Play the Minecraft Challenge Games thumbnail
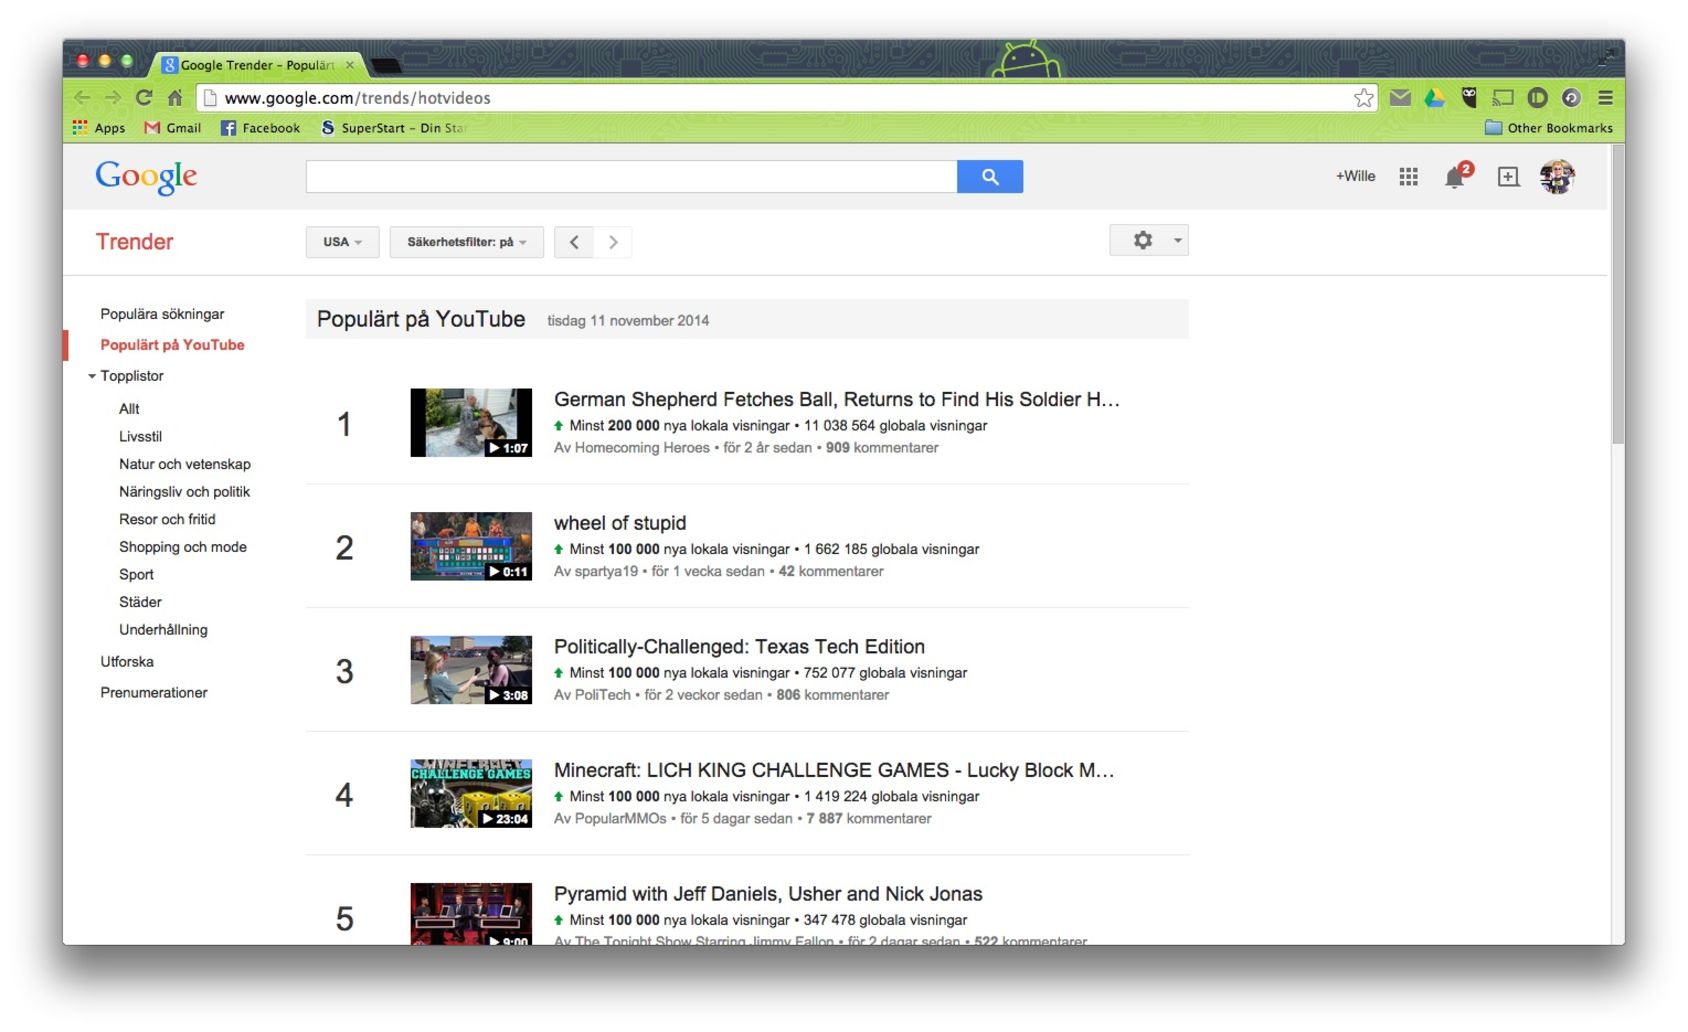Screen dimensions: 1688x1032 click(x=471, y=794)
